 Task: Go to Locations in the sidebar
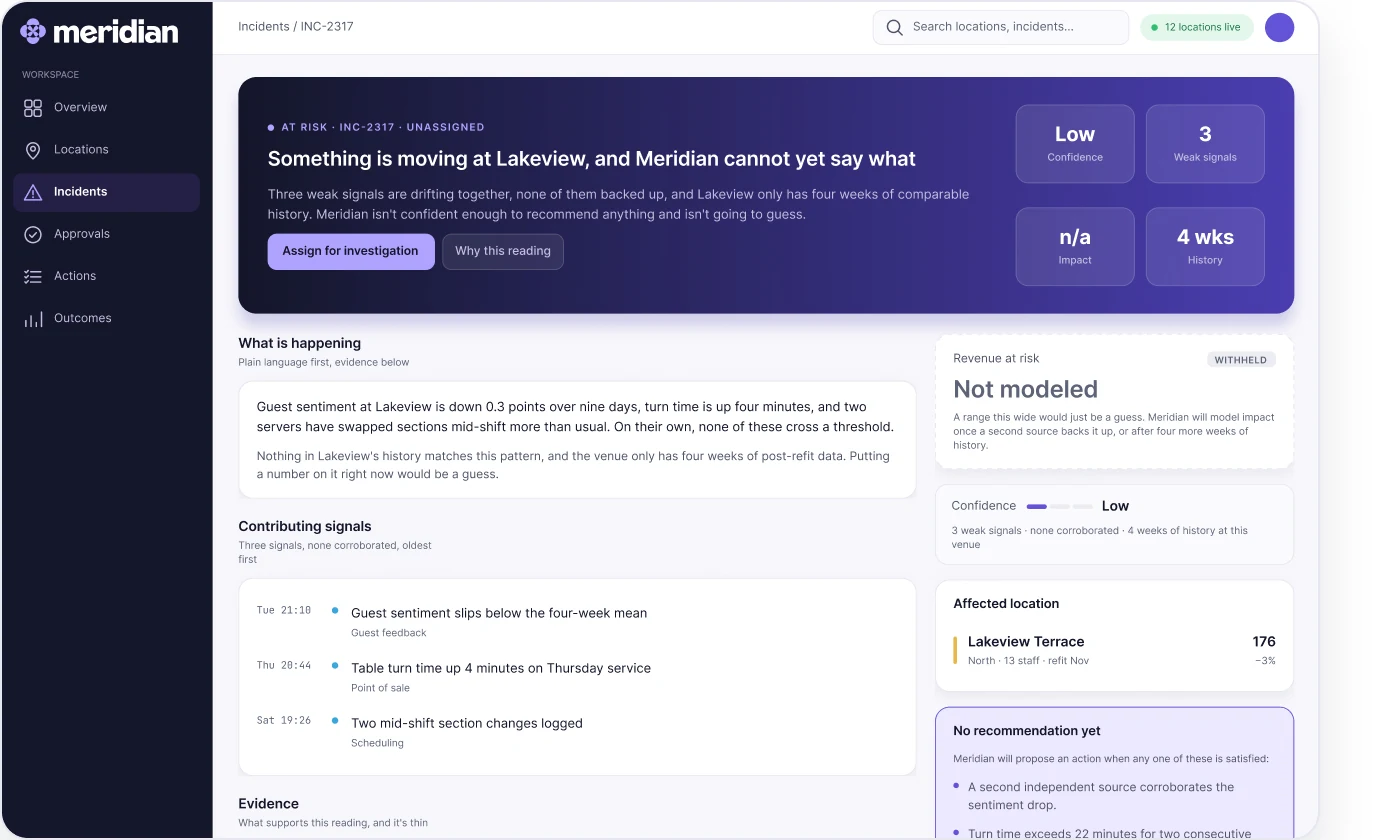[x=106, y=150]
